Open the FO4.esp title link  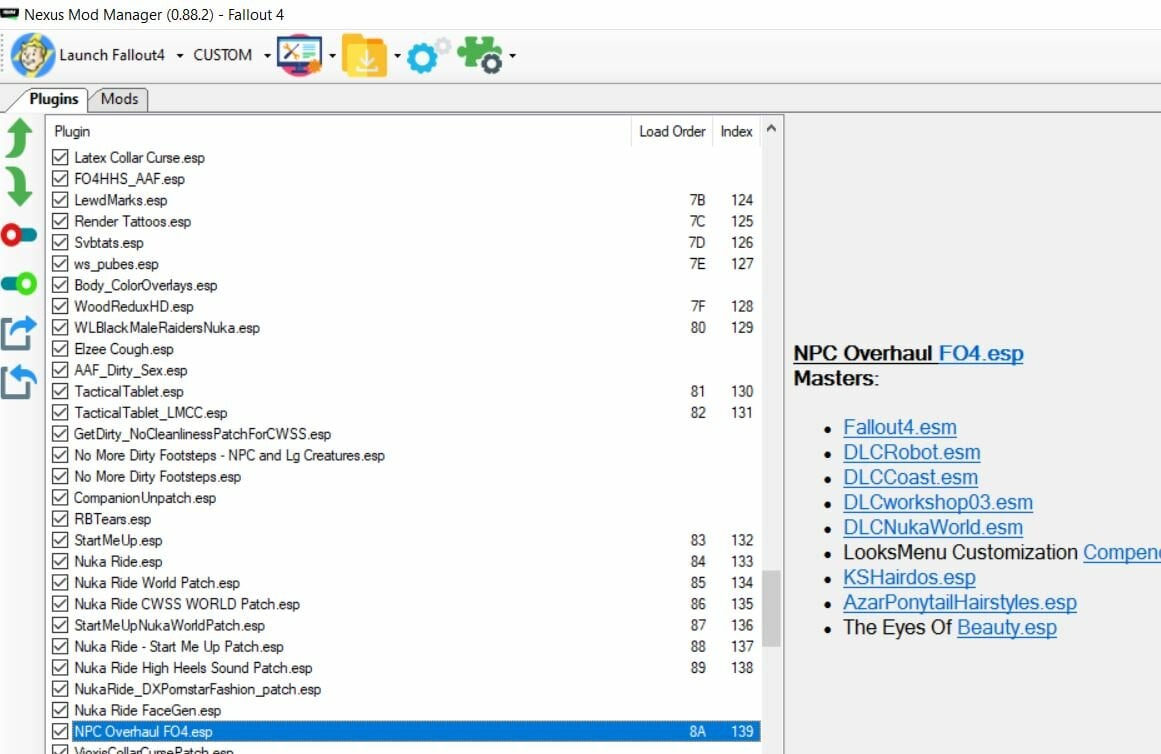click(x=981, y=353)
